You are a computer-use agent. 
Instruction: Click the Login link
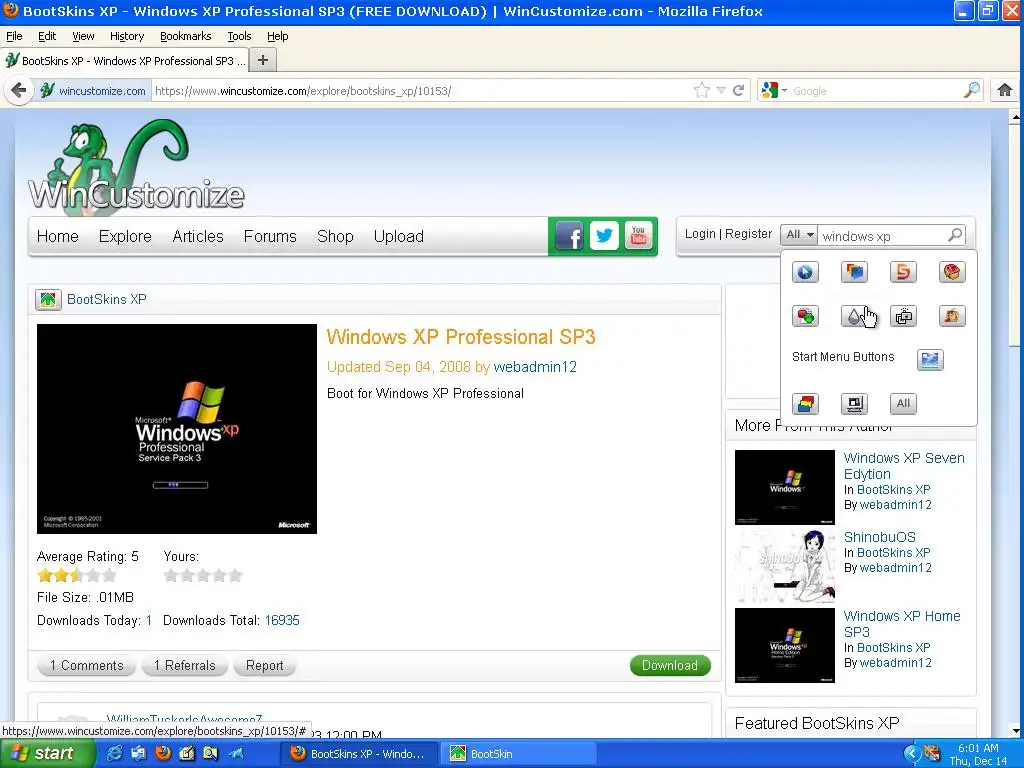click(x=700, y=234)
